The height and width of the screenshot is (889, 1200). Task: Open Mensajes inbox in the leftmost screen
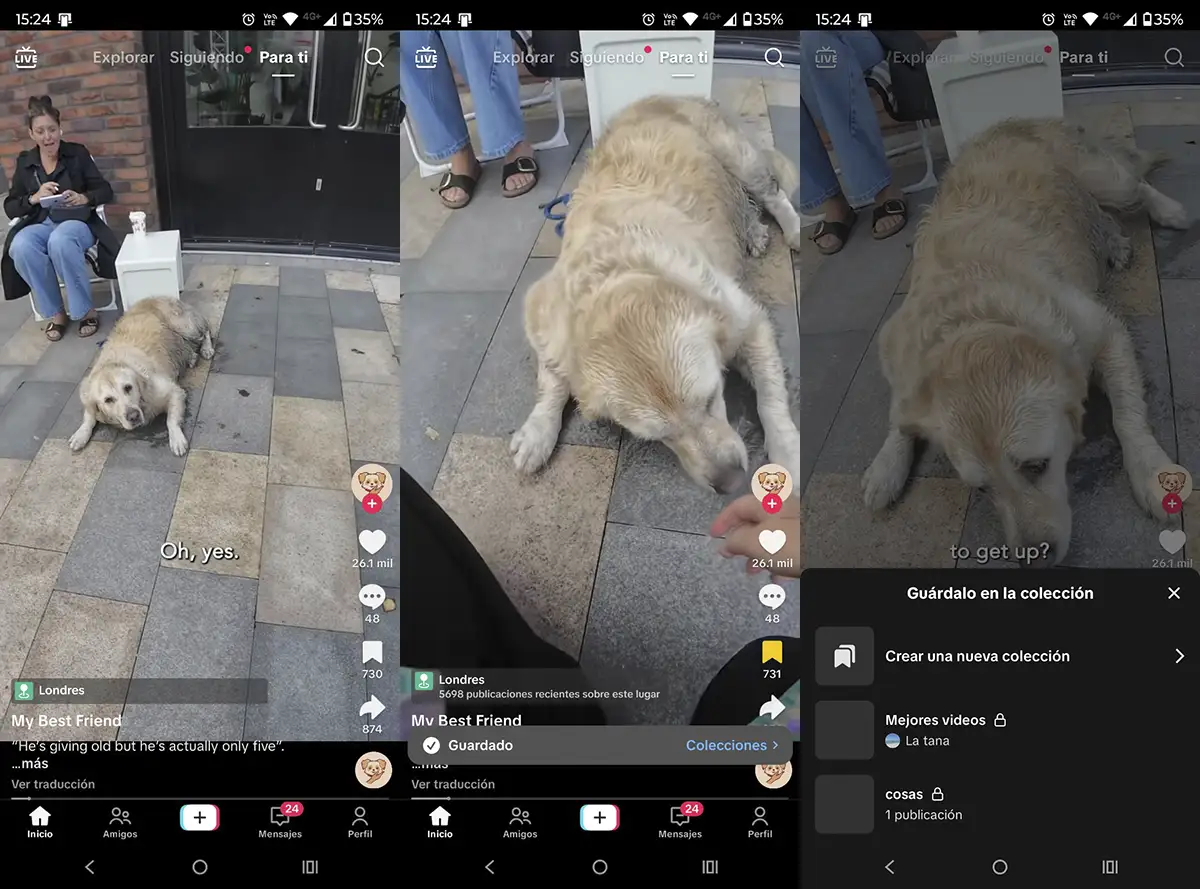280,821
